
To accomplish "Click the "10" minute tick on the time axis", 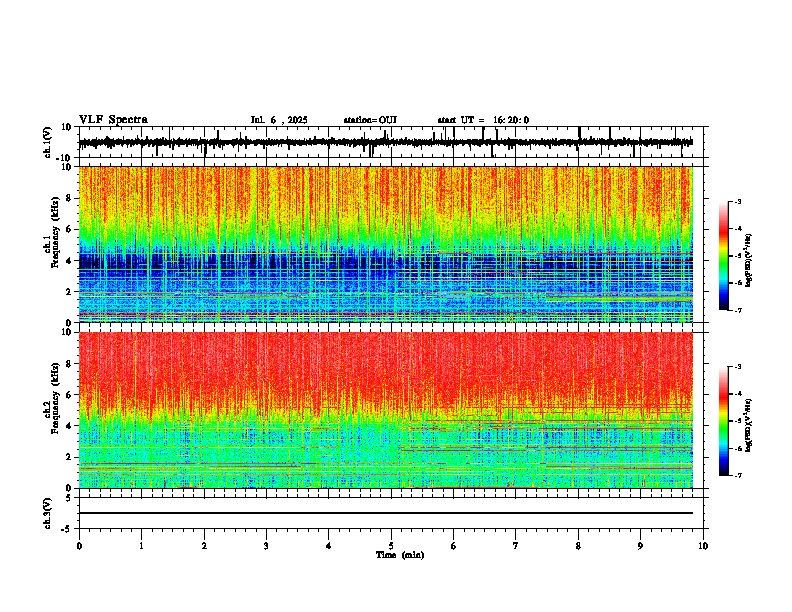I will (703, 546).
